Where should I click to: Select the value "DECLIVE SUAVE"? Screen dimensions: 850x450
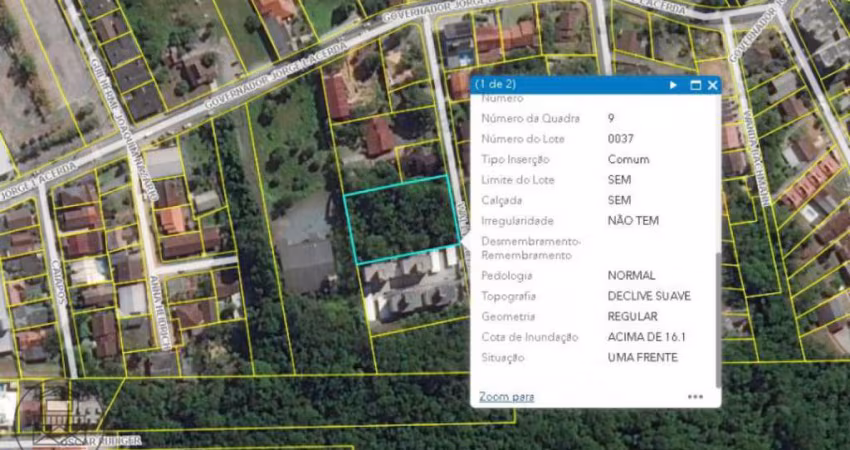point(649,296)
